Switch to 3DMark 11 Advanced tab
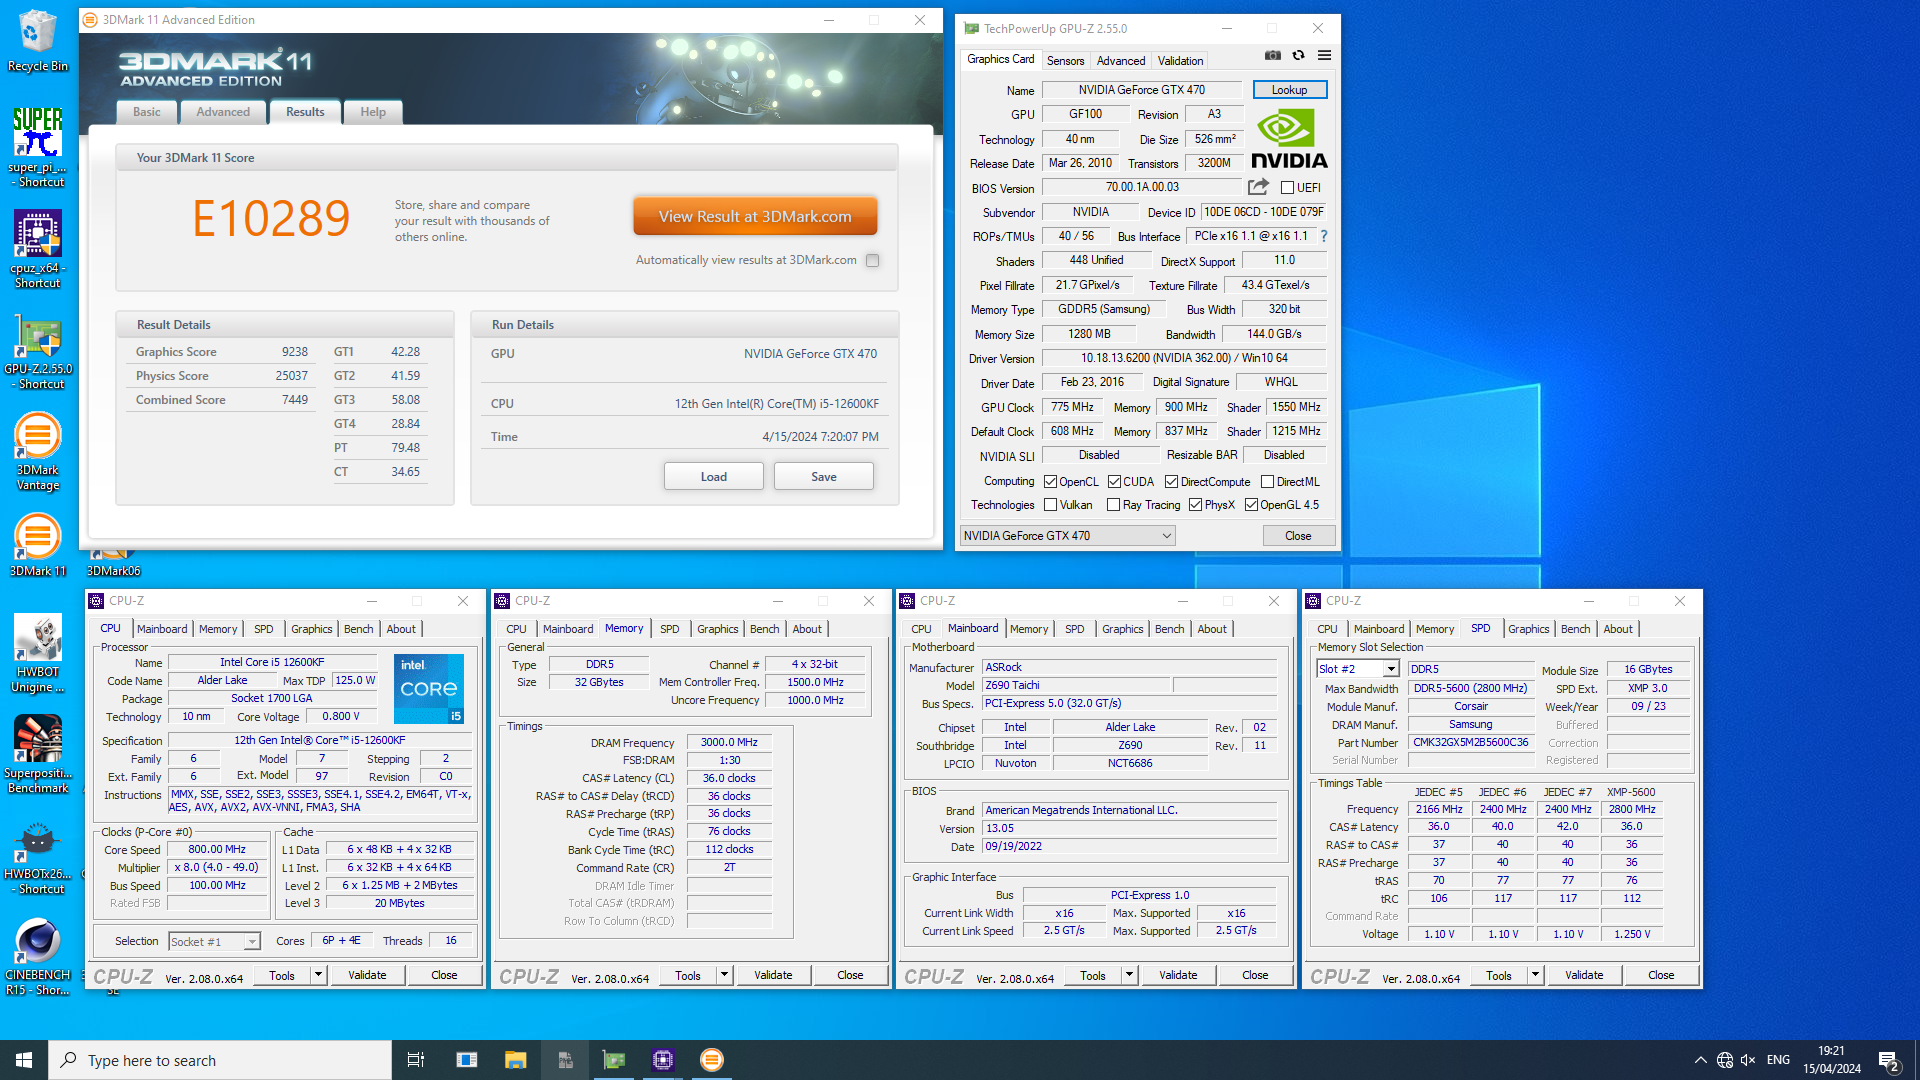The height and width of the screenshot is (1080, 1920). pos(223,112)
